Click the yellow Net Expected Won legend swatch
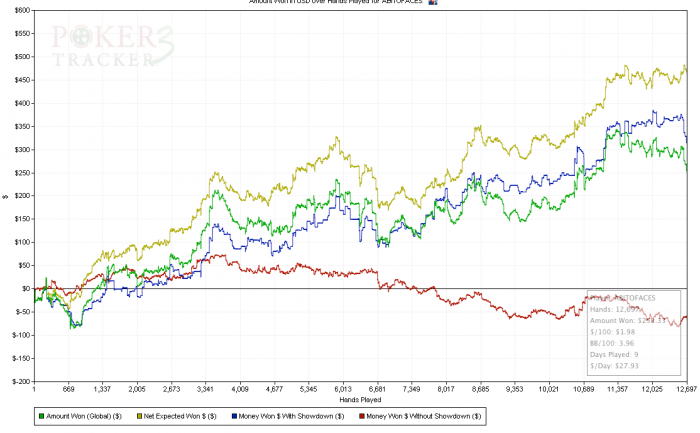 pos(139,416)
